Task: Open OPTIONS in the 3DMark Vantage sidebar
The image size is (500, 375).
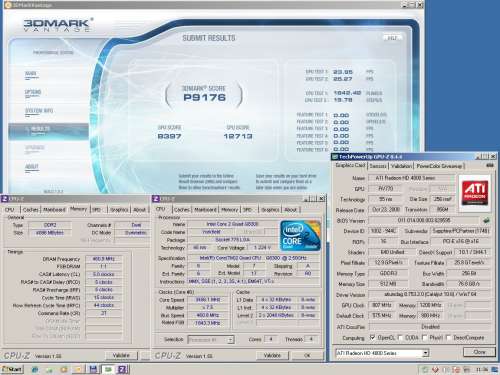Action: pyautogui.click(x=33, y=92)
